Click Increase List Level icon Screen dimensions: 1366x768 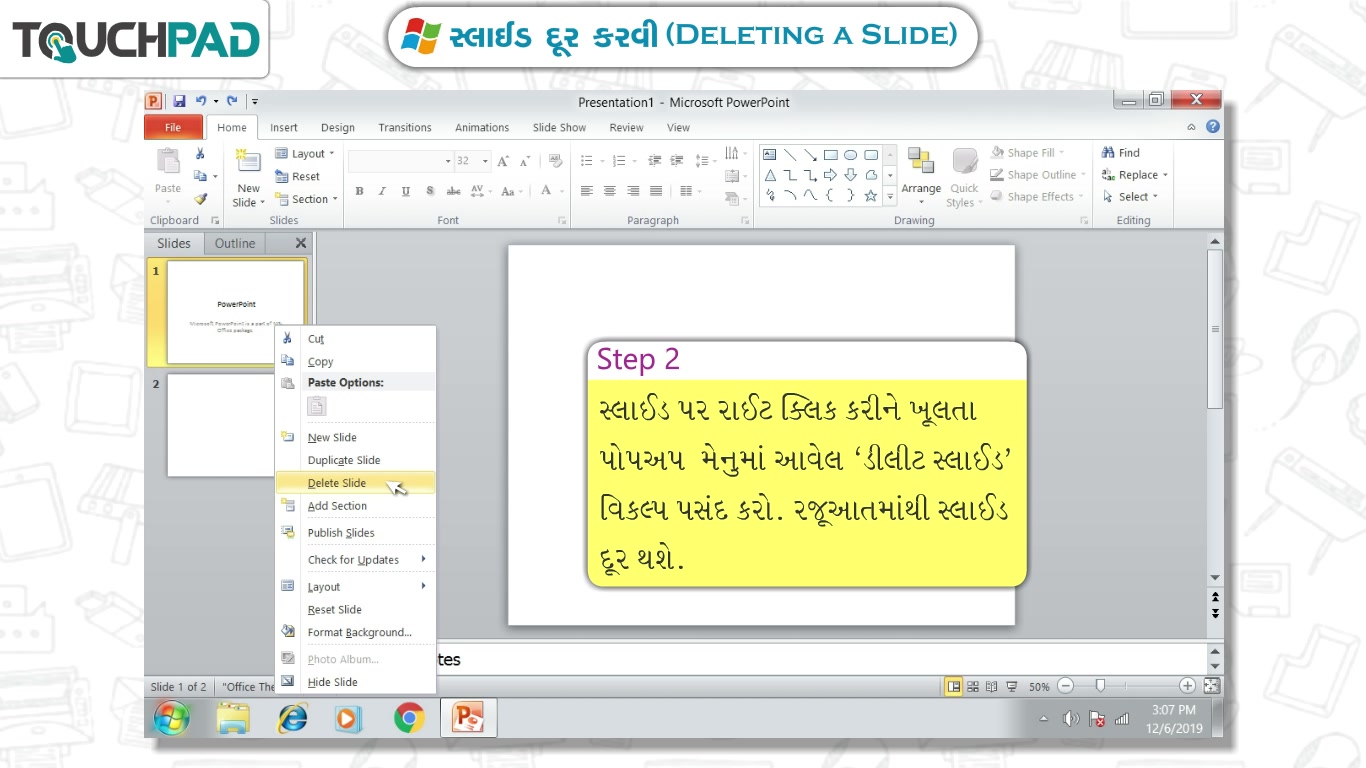(x=677, y=160)
